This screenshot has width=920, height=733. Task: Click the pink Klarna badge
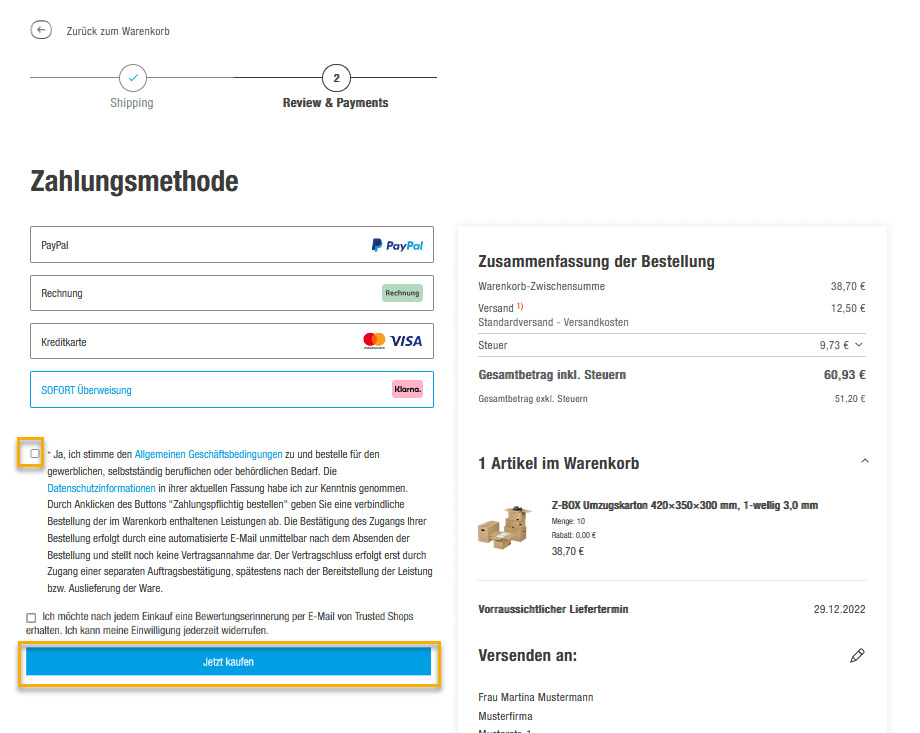point(407,389)
